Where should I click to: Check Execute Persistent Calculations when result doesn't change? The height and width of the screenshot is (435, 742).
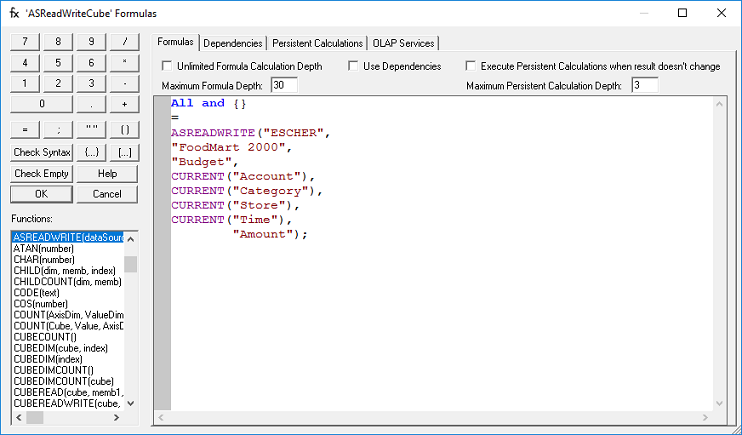click(471, 66)
